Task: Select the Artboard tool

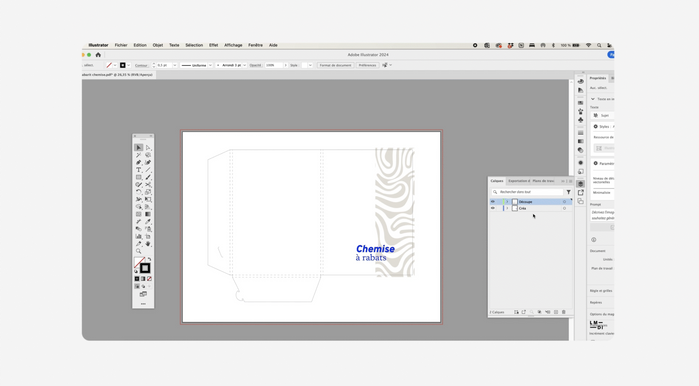Action: point(148,236)
